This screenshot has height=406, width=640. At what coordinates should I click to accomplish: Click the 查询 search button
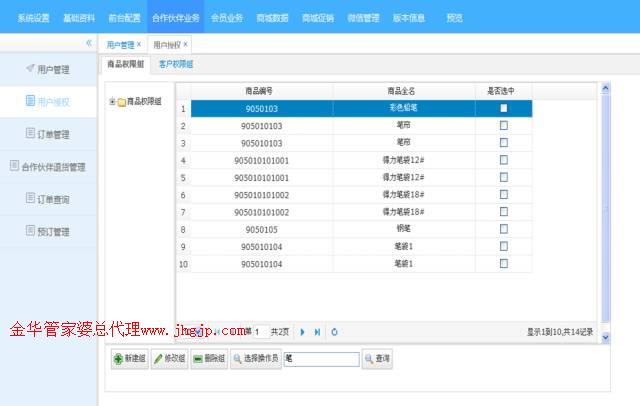(x=377, y=359)
